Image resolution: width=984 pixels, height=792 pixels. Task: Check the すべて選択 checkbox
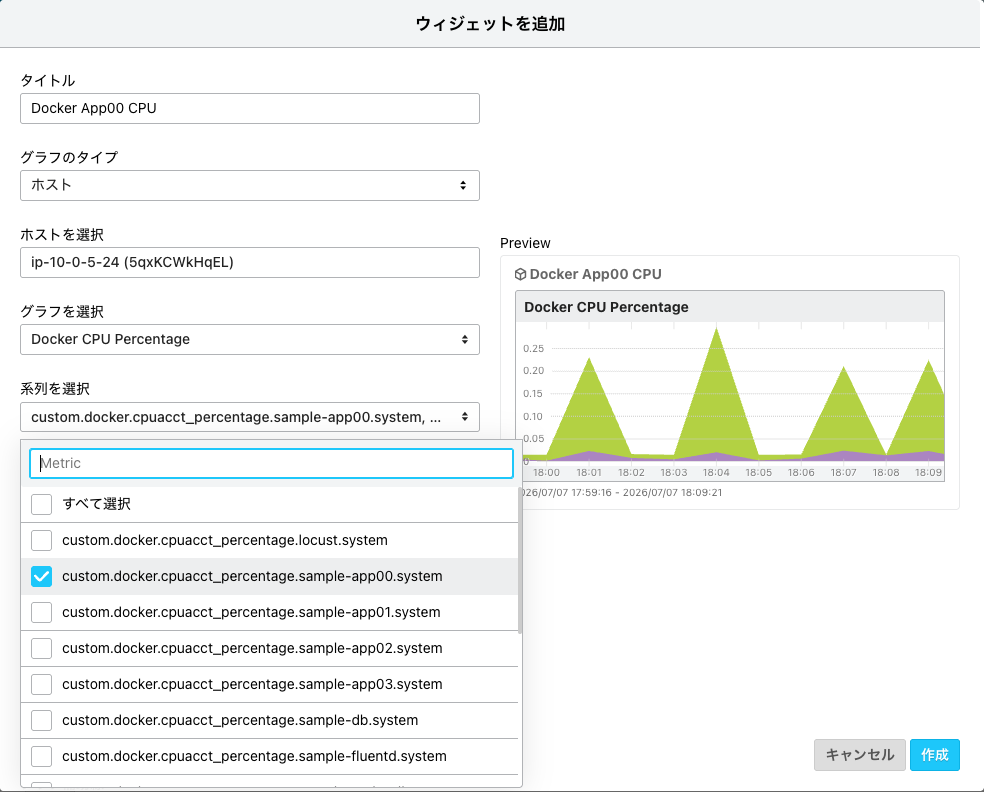(41, 504)
